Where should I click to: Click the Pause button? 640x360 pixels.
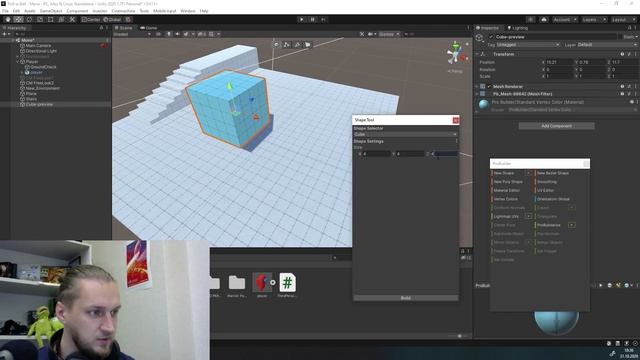point(313,20)
